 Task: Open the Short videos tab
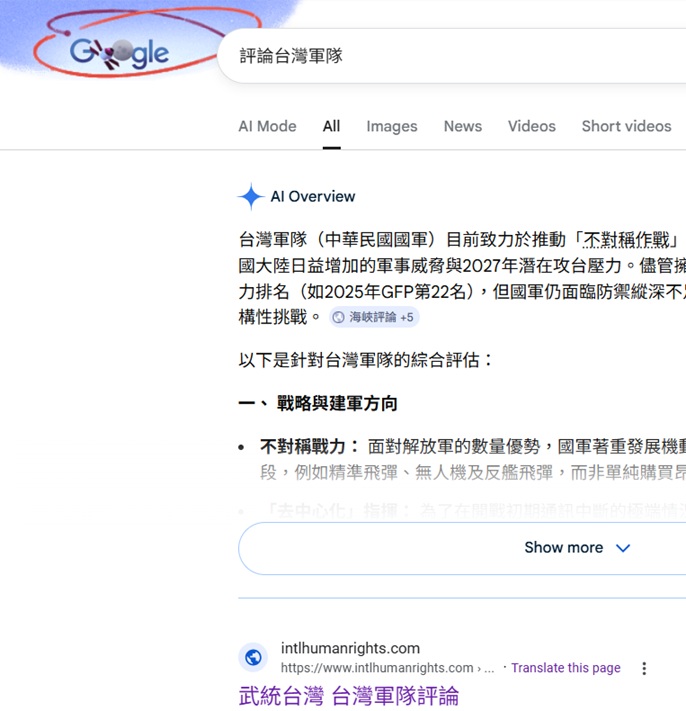[x=626, y=126]
